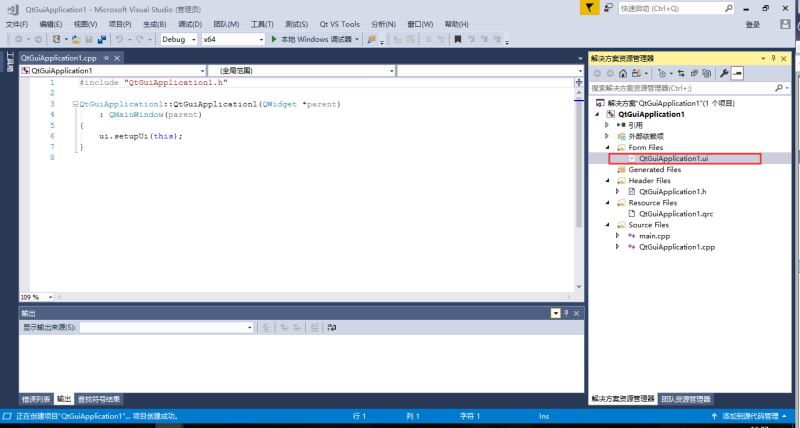Expand the main.cpp tree node

pyautogui.click(x=618, y=235)
